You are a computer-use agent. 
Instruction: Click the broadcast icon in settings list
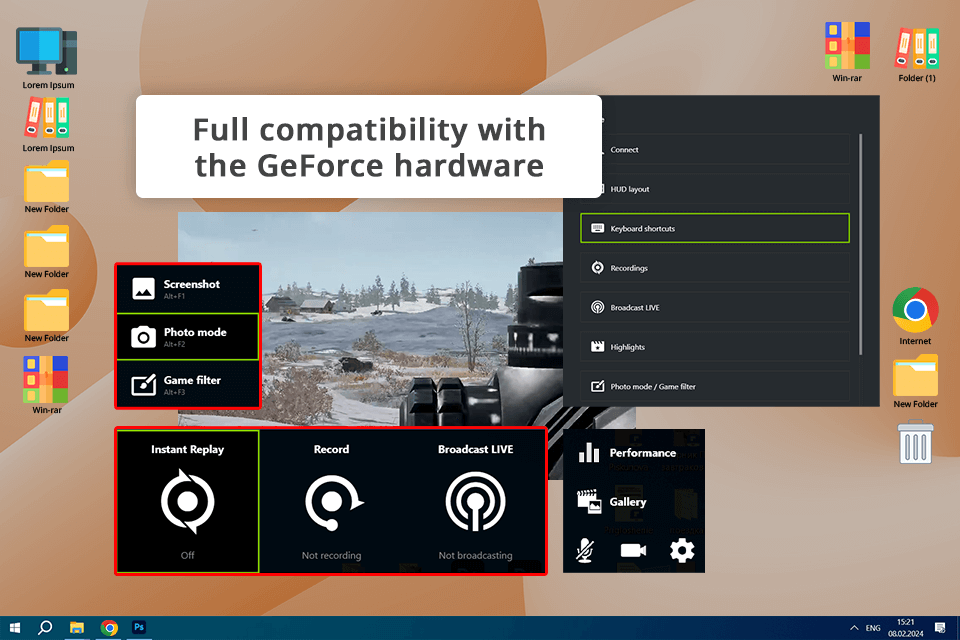(x=598, y=307)
